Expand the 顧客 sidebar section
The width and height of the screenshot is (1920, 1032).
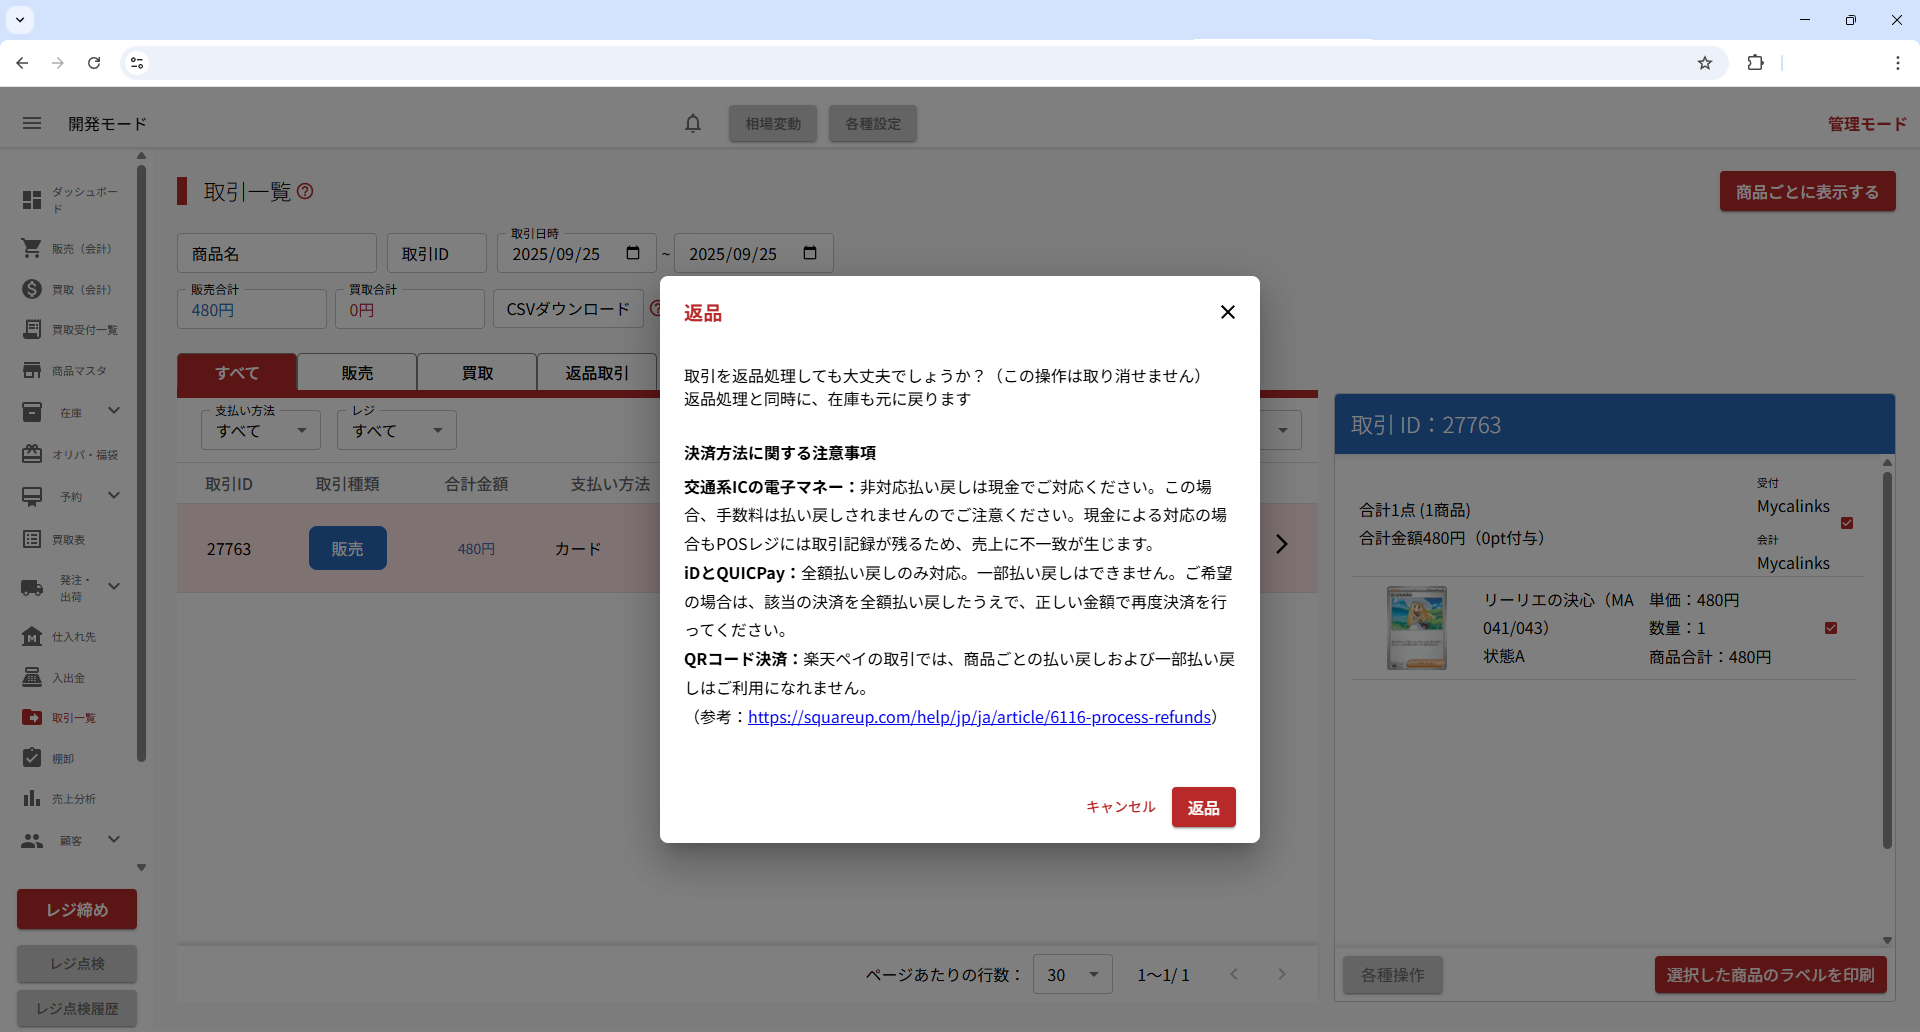click(x=114, y=840)
